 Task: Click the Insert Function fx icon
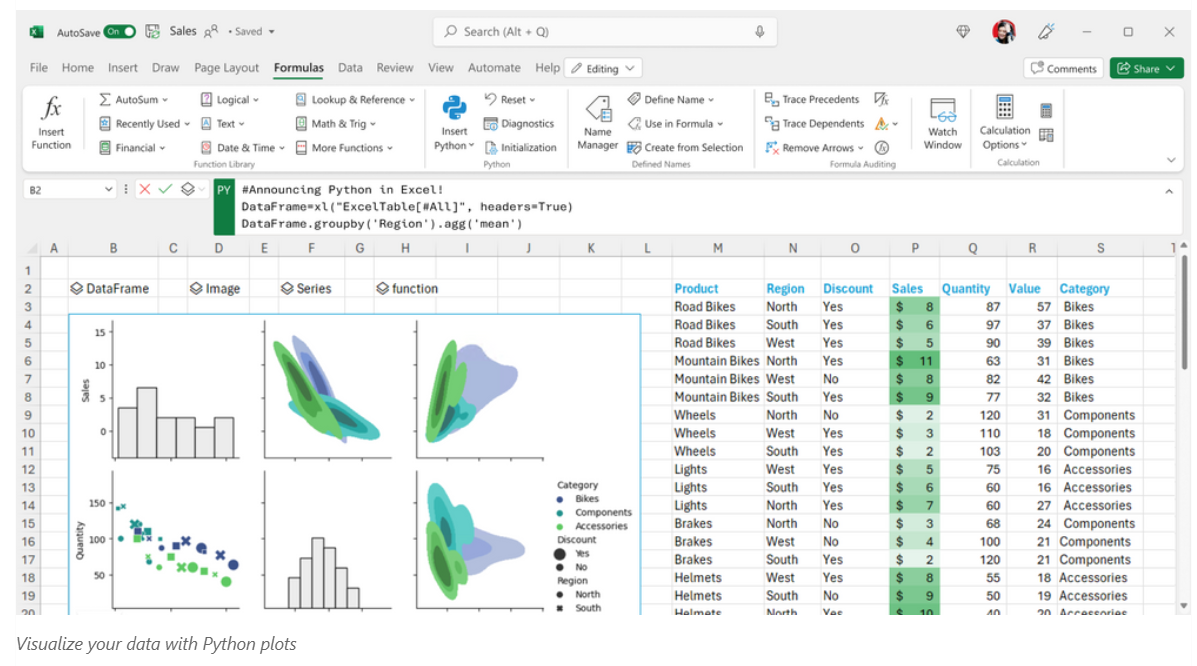click(x=51, y=109)
